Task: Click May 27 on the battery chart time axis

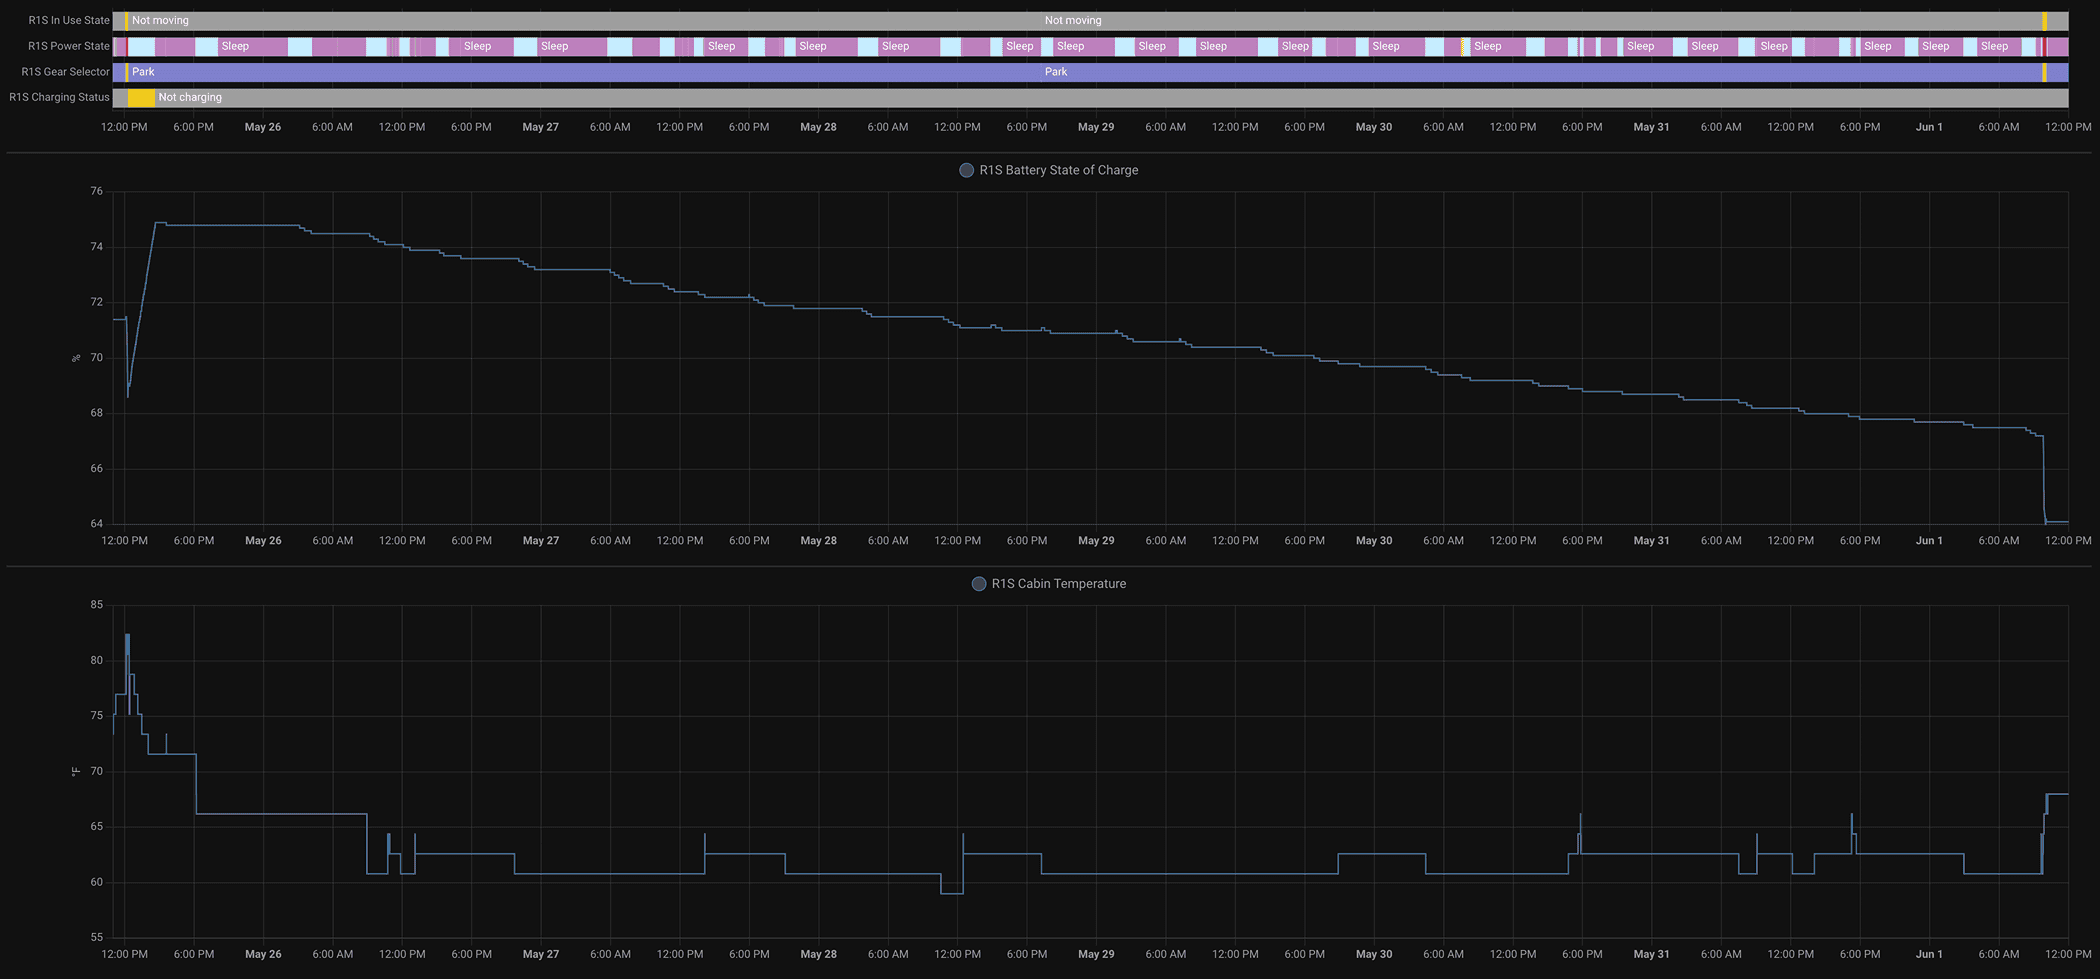Action: pyautogui.click(x=541, y=541)
